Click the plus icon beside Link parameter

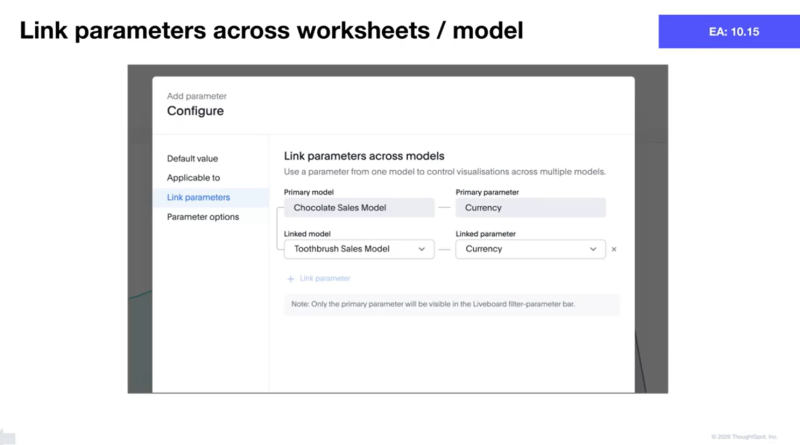[291, 278]
